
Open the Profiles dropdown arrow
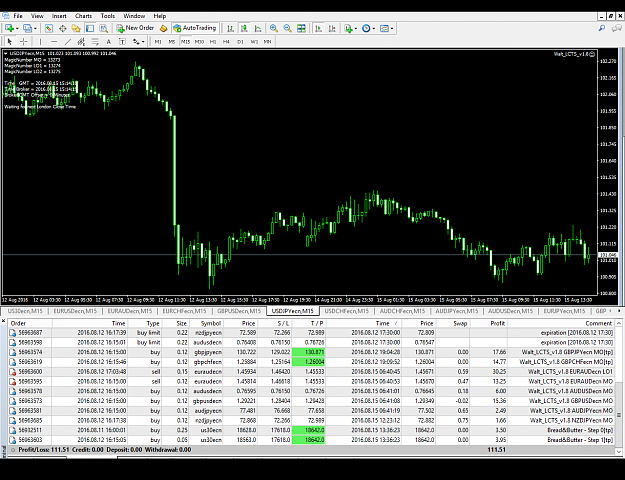pyautogui.click(x=35, y=29)
